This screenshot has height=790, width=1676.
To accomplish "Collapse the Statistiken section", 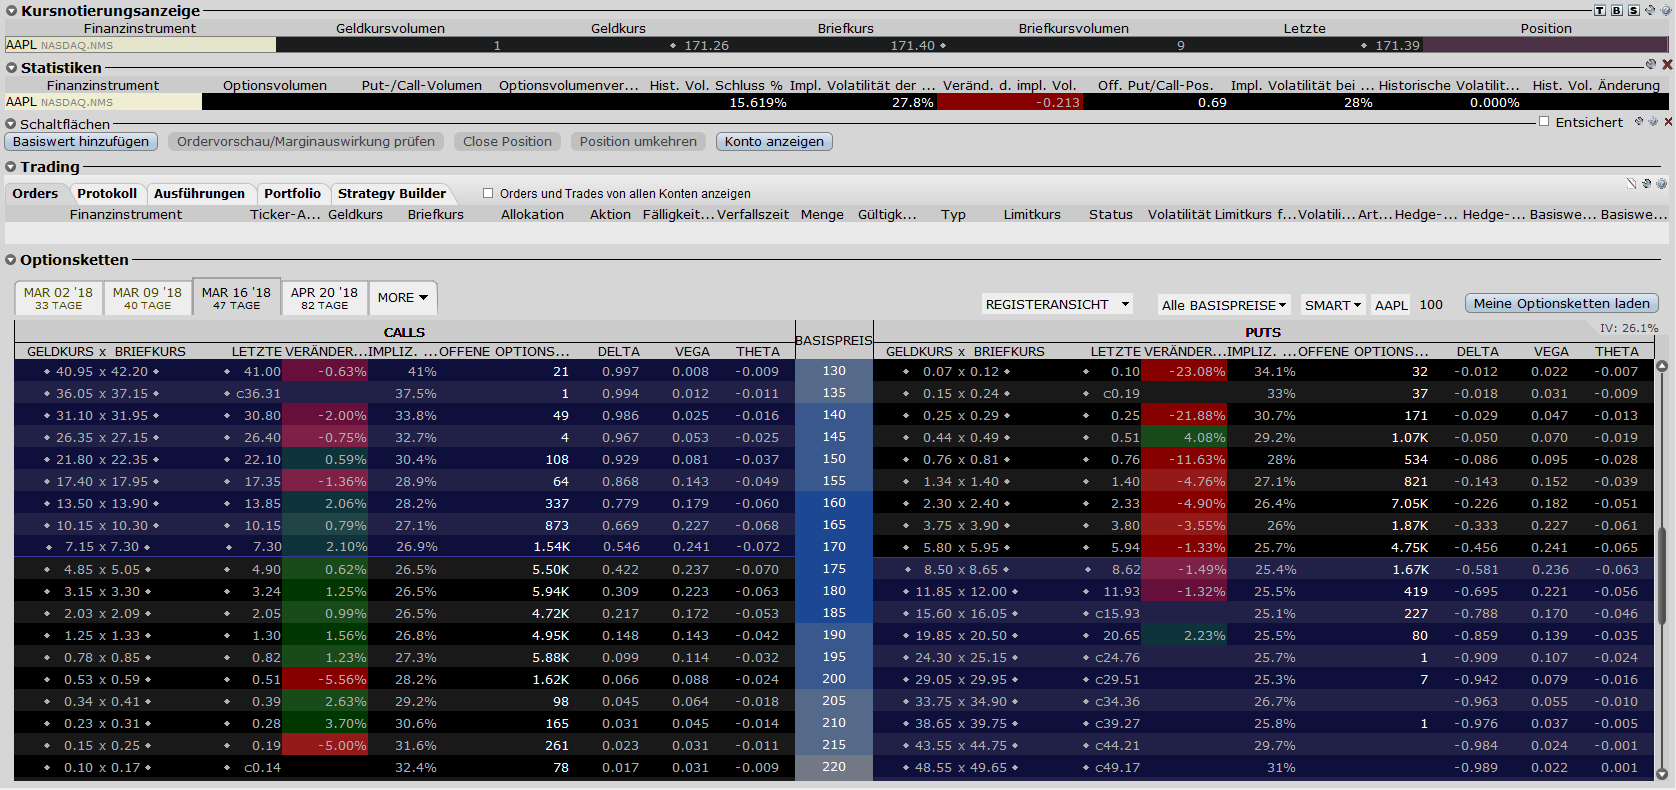I will [x=12, y=68].
